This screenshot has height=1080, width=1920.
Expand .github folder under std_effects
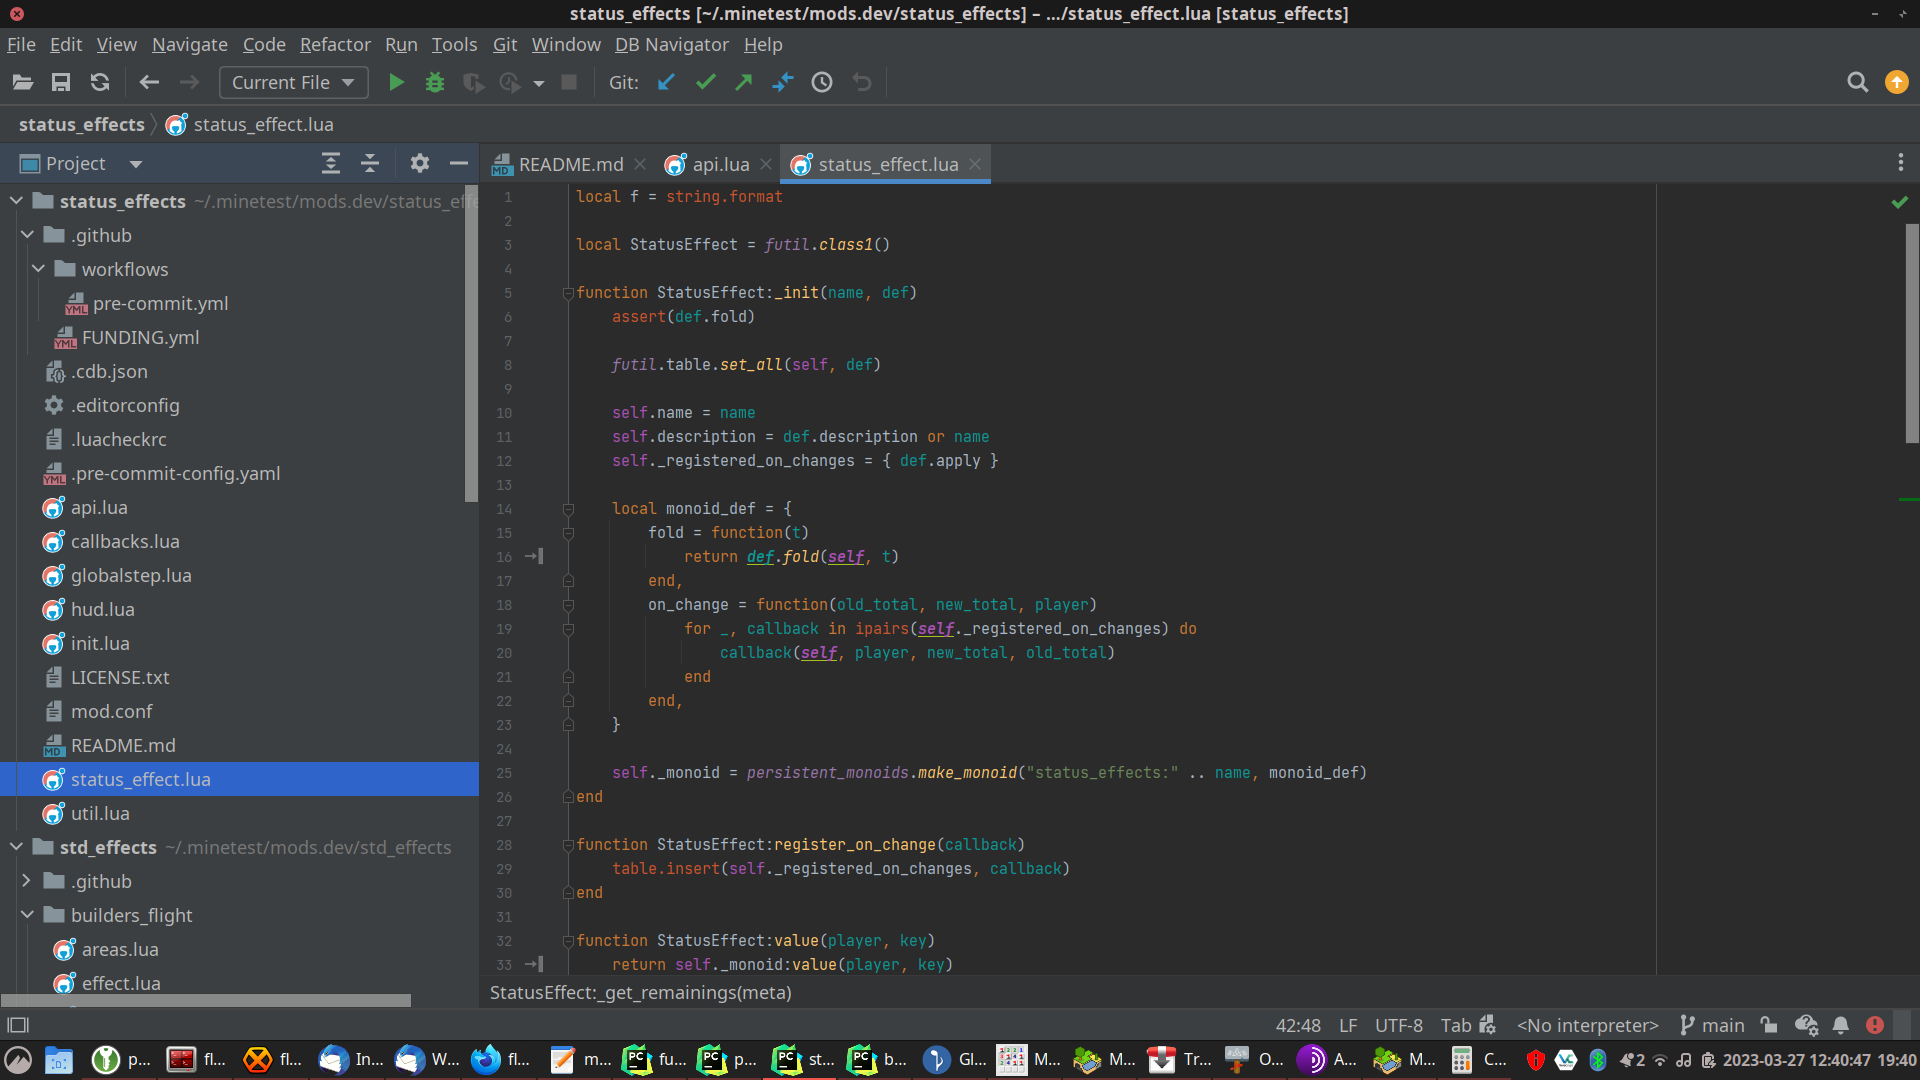click(x=27, y=881)
